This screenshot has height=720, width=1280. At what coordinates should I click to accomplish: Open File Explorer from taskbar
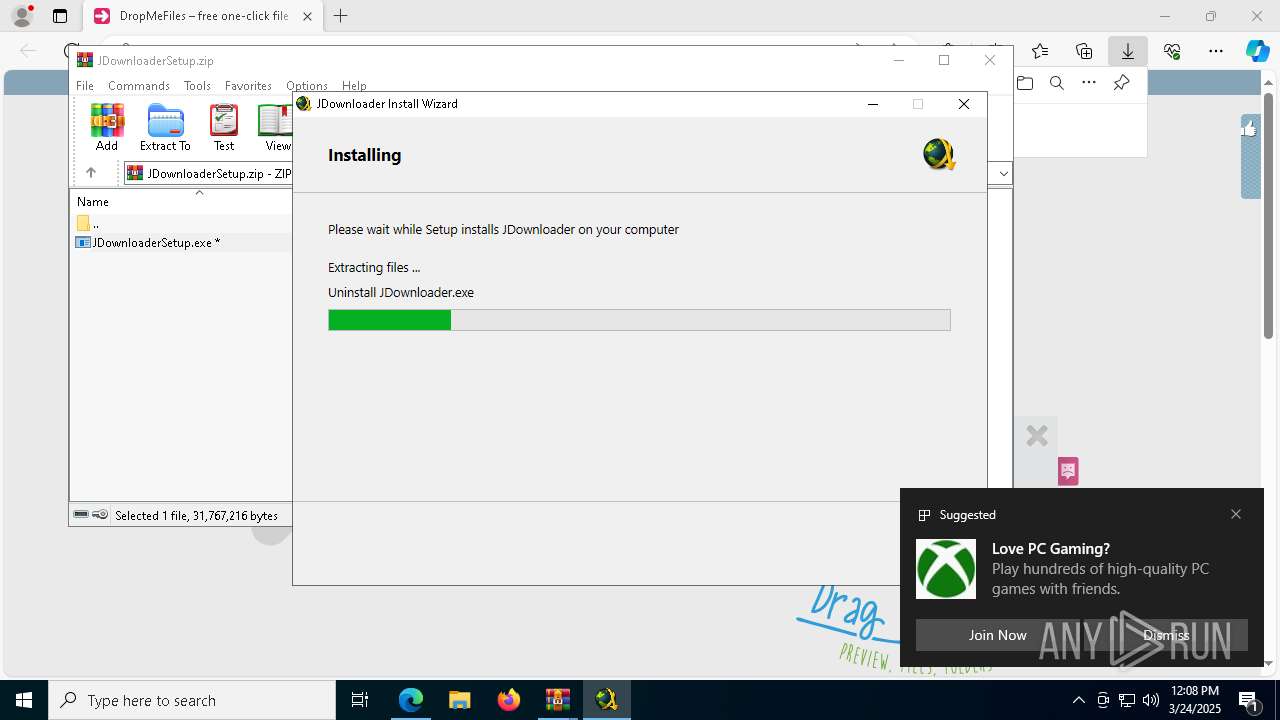tap(460, 700)
